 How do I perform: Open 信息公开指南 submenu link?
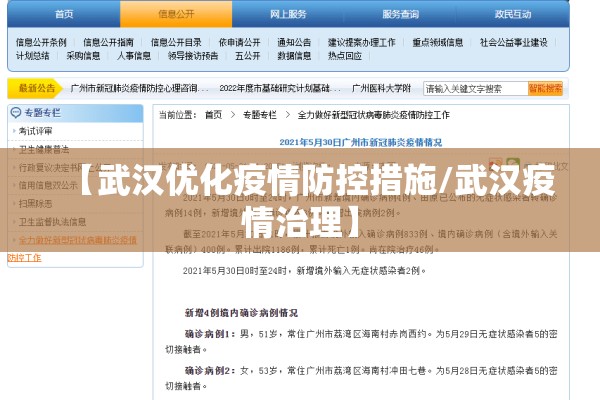(108, 42)
